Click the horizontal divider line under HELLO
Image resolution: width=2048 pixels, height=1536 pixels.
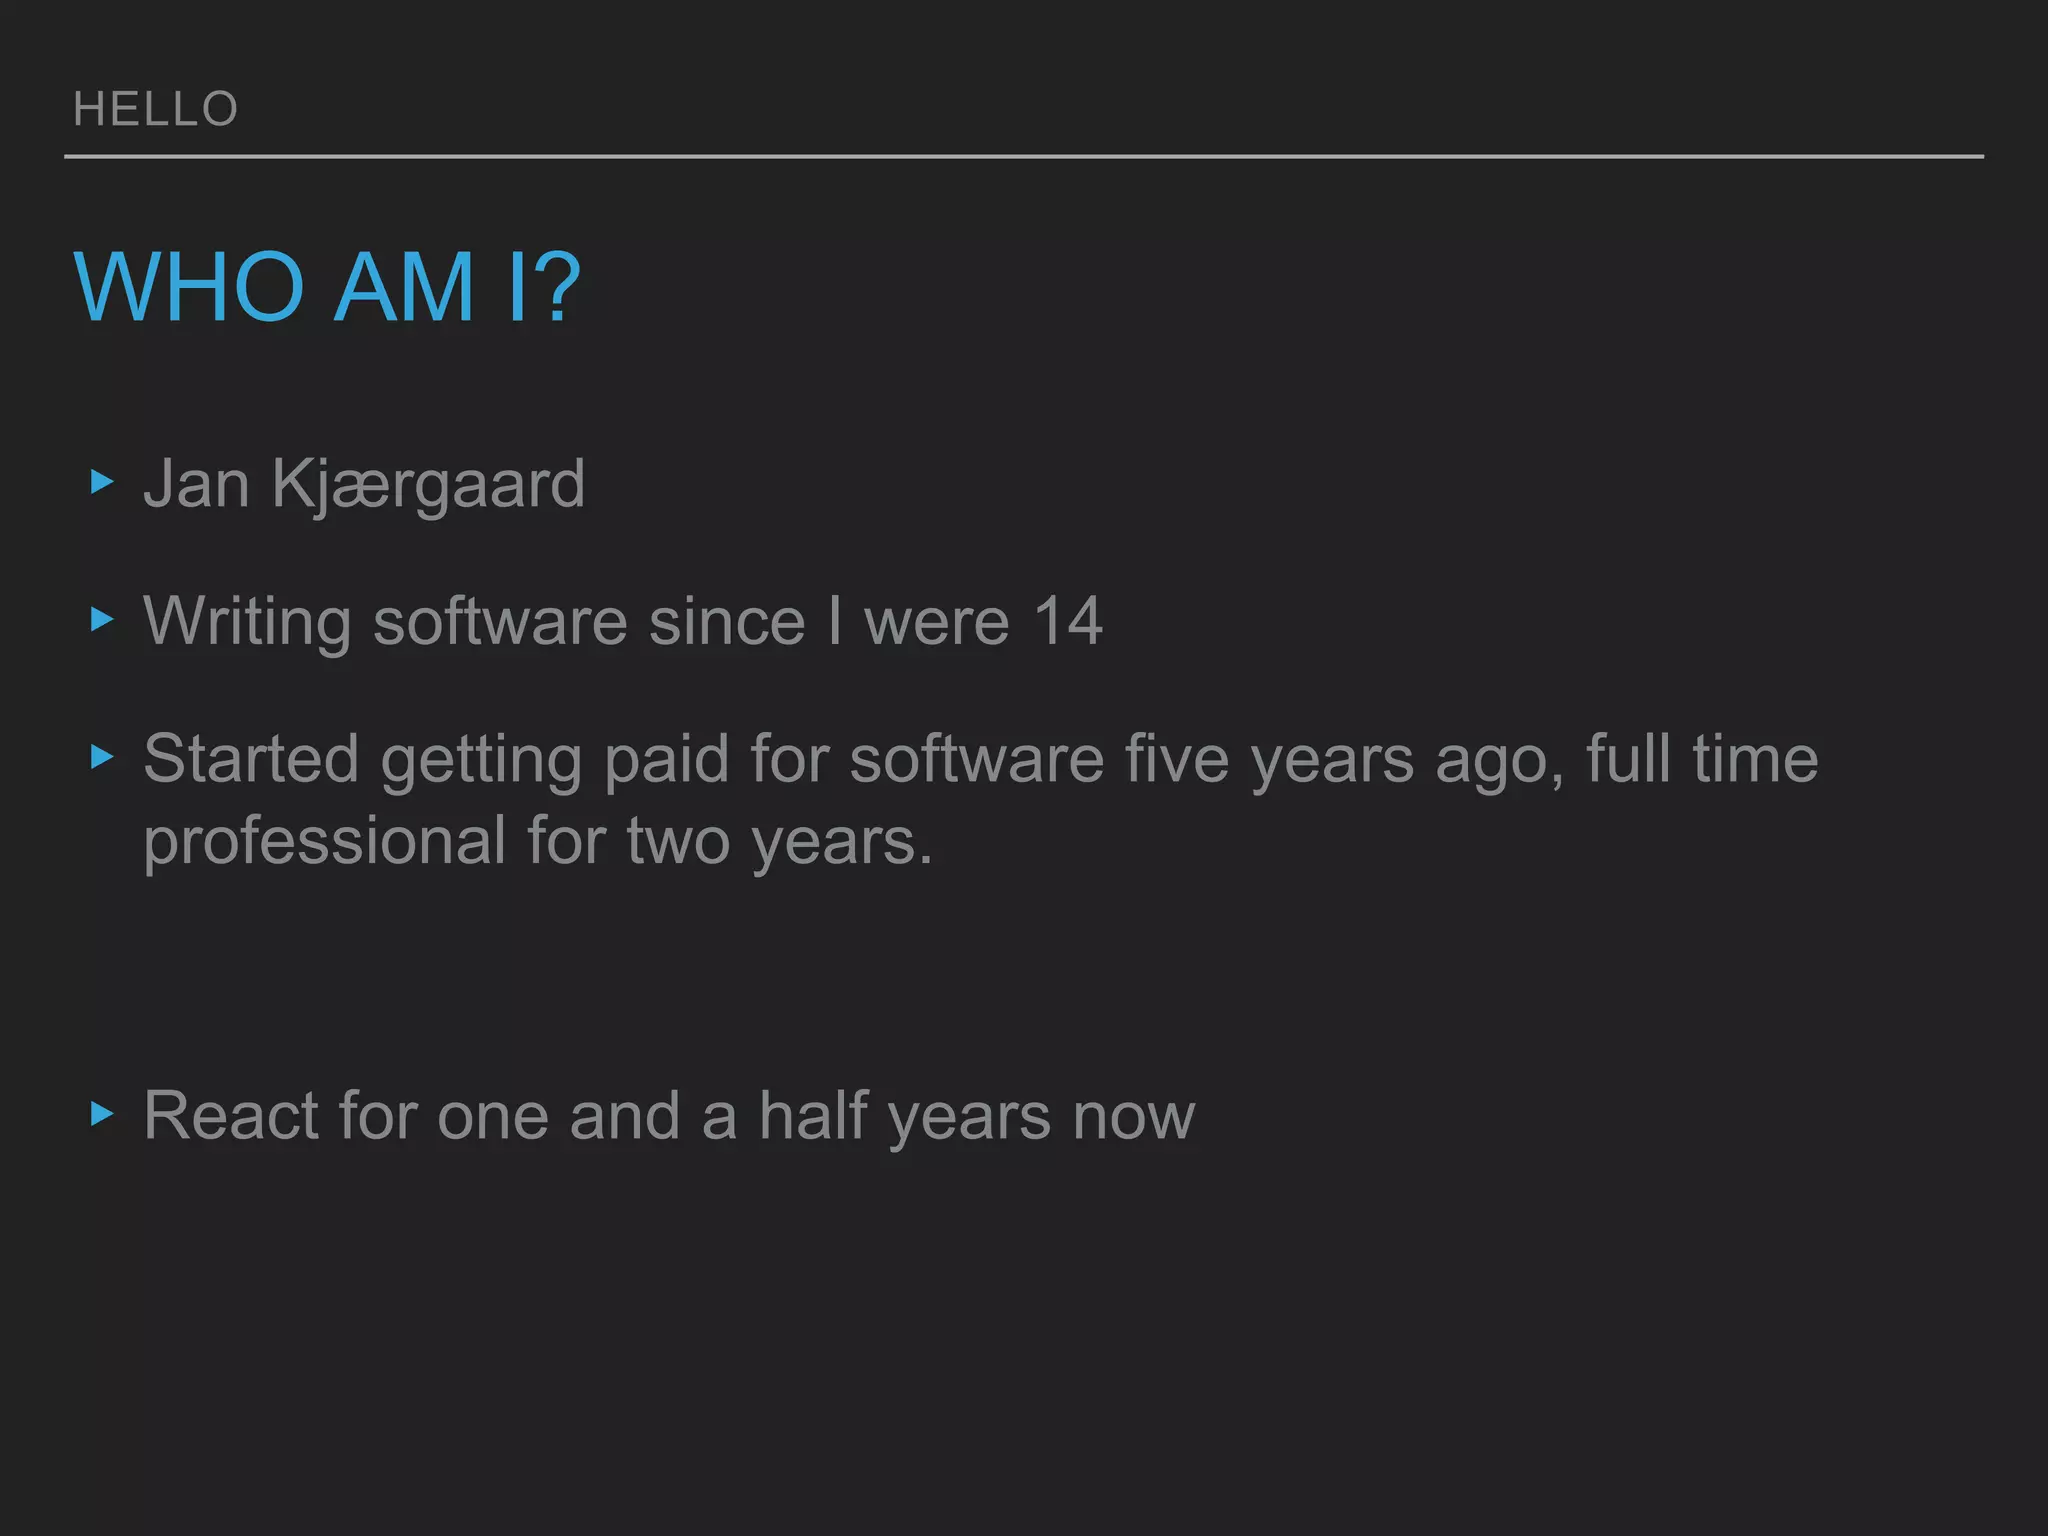[1024, 157]
